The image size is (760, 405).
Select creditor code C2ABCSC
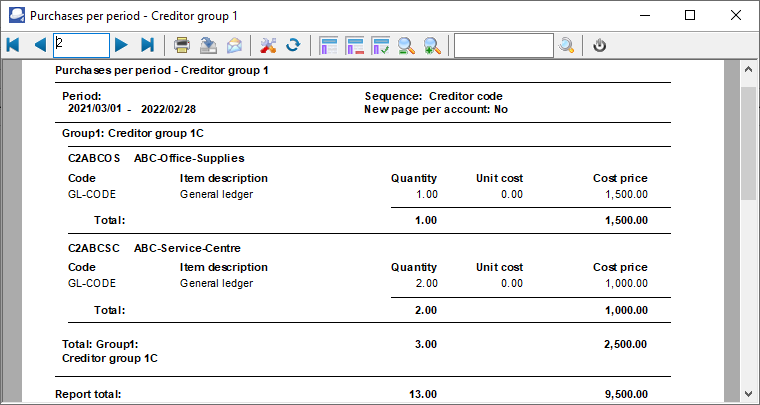pos(94,249)
